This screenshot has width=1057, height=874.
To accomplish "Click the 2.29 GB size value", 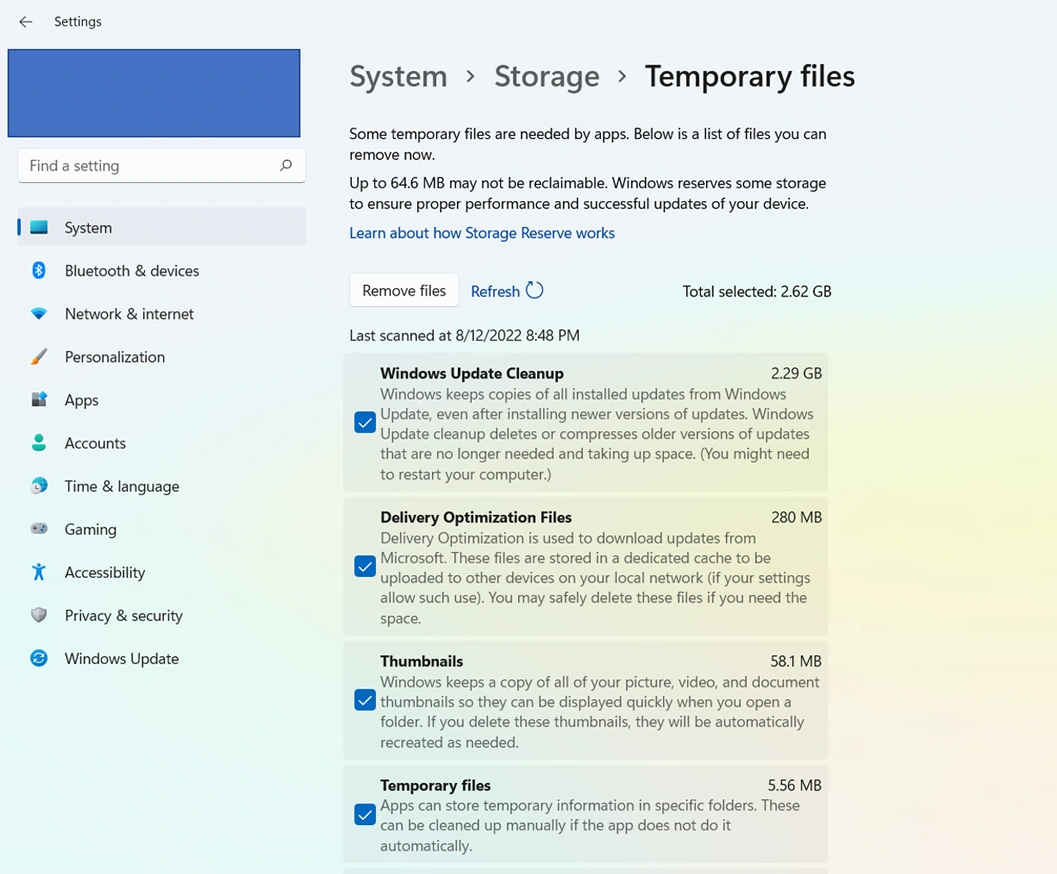I will coord(796,373).
